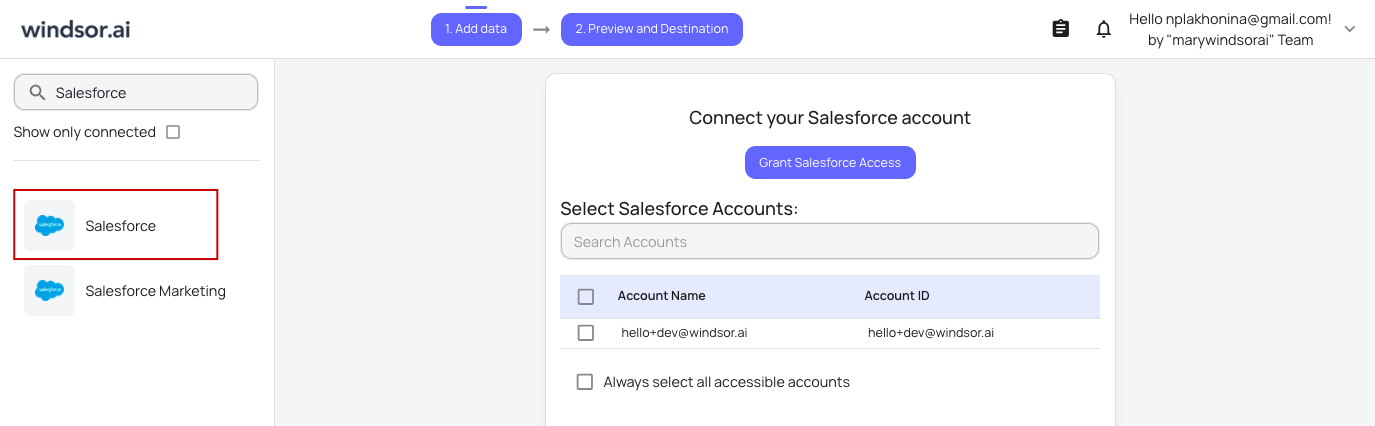Click the Connect your Salesforce account heading

tap(830, 118)
